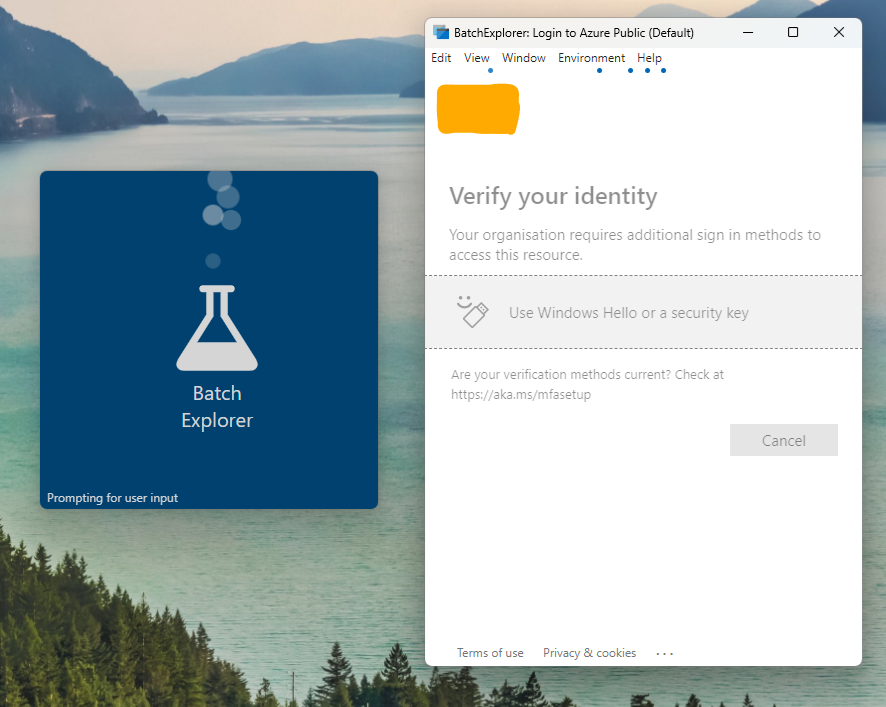The height and width of the screenshot is (707, 886).
Task: Open the ellipsis more-options menu at bottom
Action: (x=664, y=652)
